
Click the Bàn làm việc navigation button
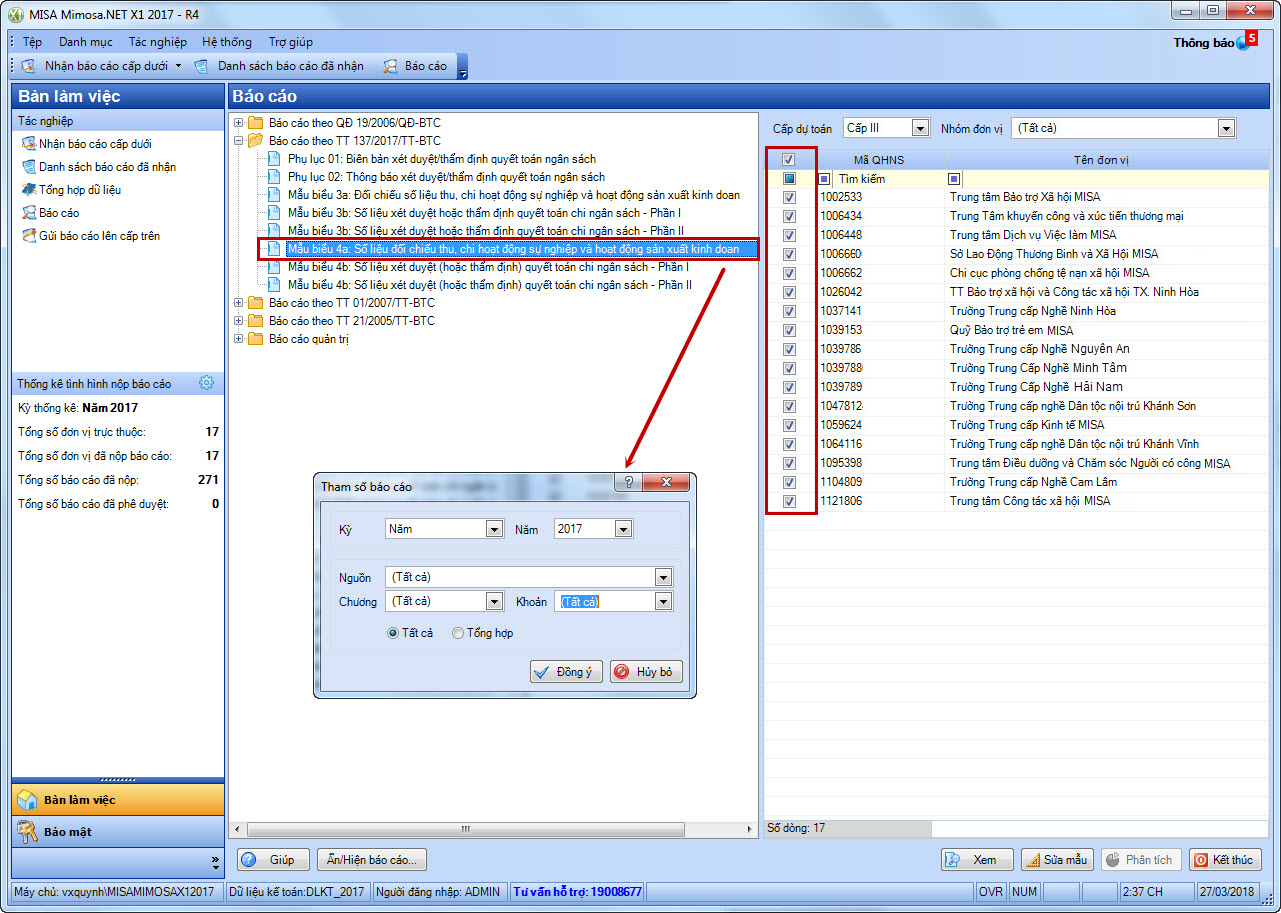(x=118, y=800)
